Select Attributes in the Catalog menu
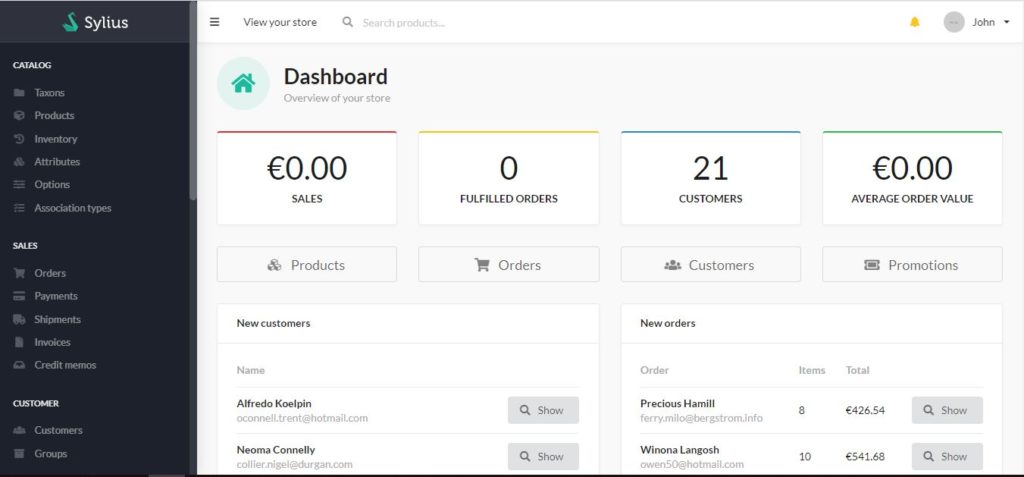The height and width of the screenshot is (477, 1024). click(57, 161)
